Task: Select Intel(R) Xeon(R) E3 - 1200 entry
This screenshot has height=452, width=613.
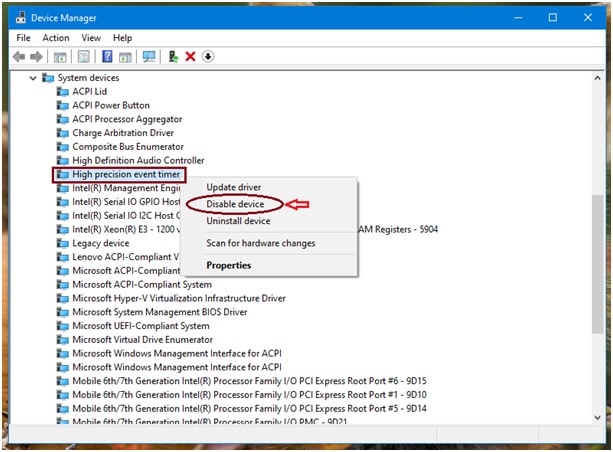Action: [126, 229]
